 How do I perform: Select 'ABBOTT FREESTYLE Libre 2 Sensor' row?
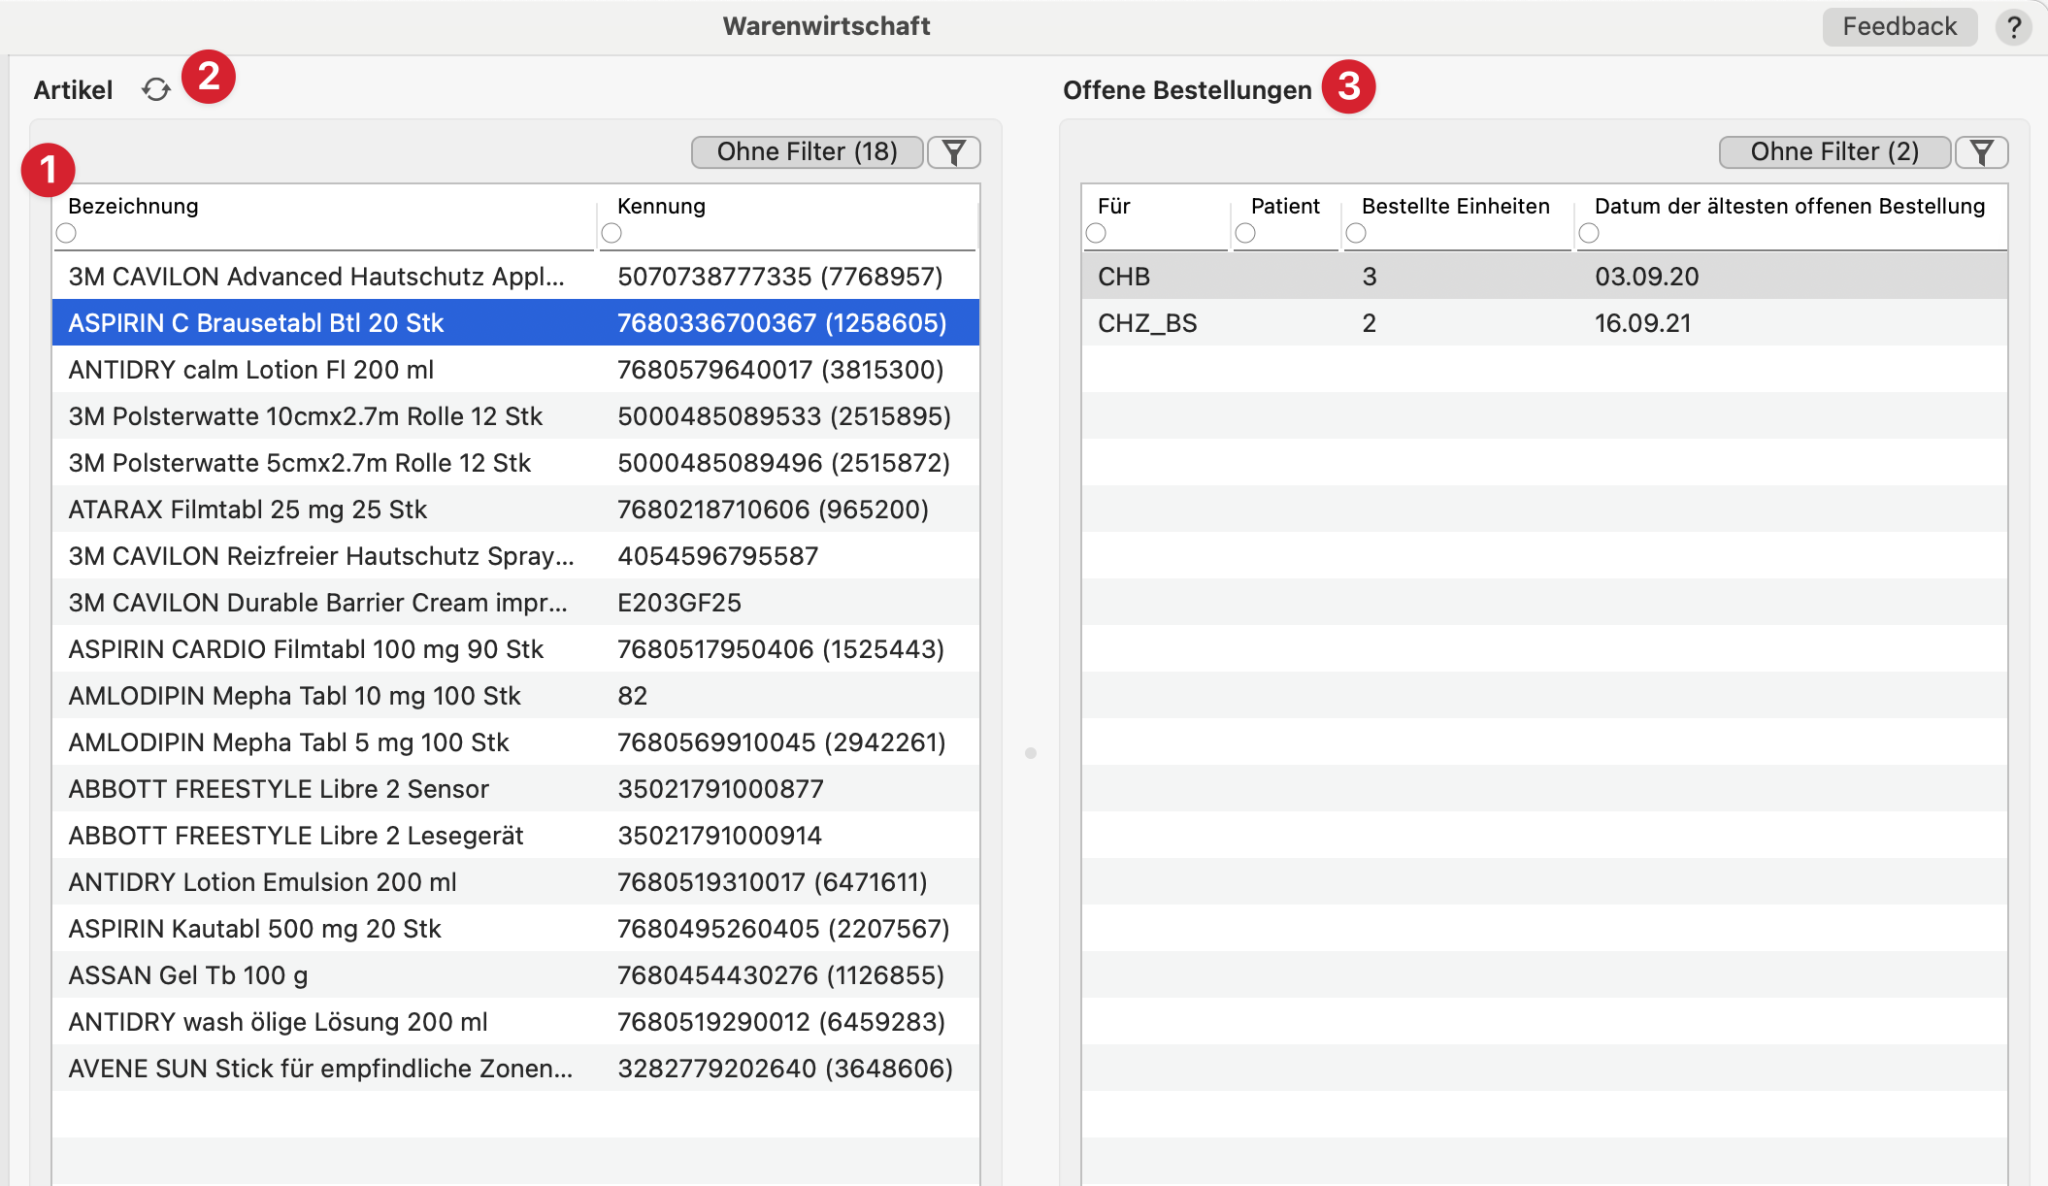click(516, 789)
